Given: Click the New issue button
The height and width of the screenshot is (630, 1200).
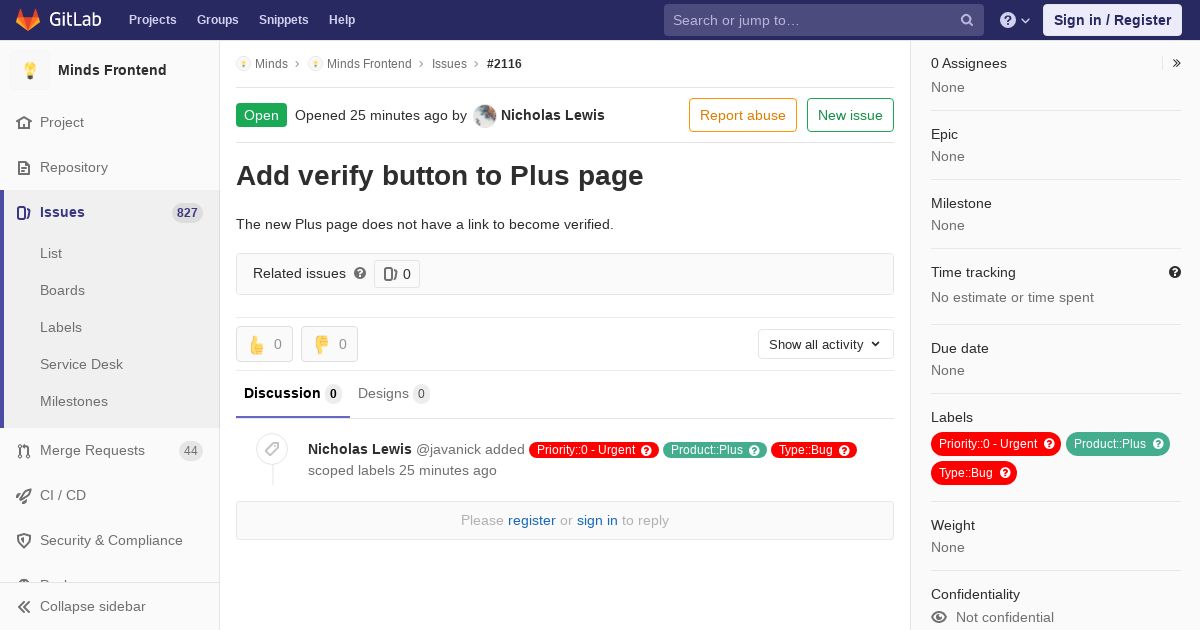Looking at the screenshot, I should pyautogui.click(x=850, y=115).
